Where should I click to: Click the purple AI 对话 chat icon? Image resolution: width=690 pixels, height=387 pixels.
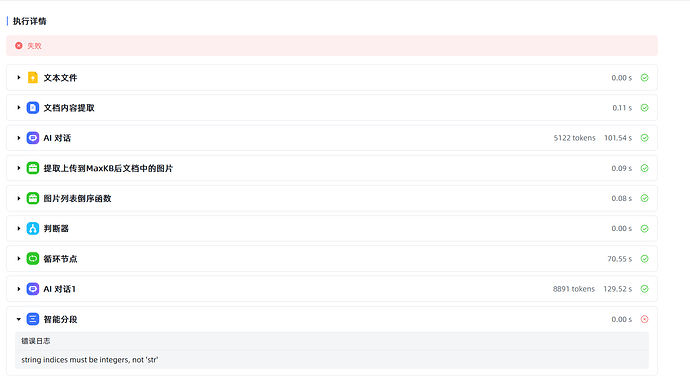click(x=33, y=138)
